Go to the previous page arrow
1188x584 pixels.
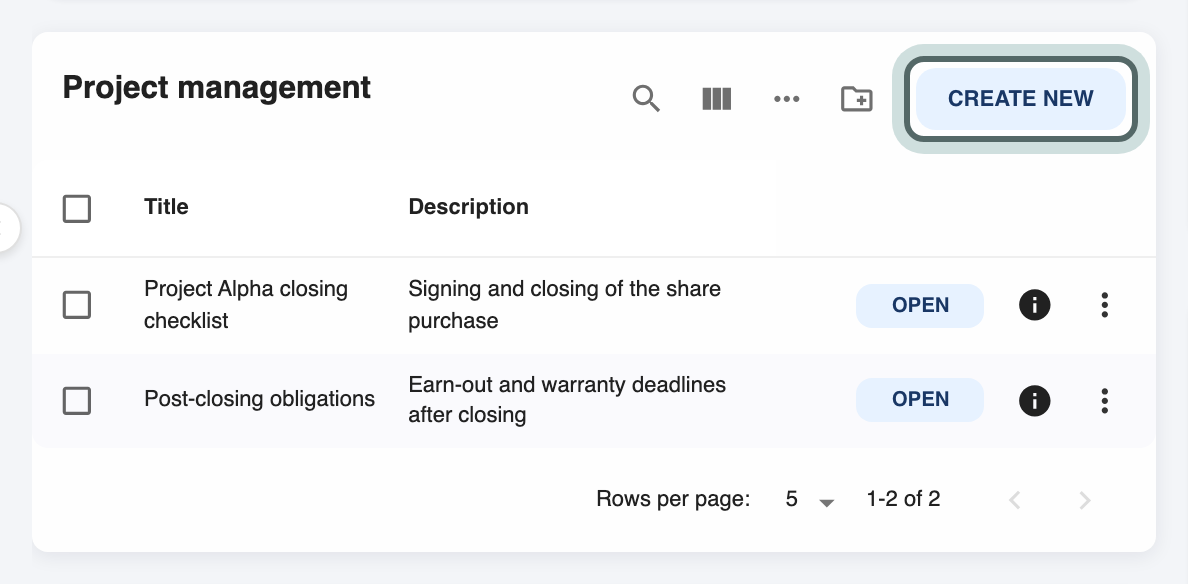tap(1014, 500)
